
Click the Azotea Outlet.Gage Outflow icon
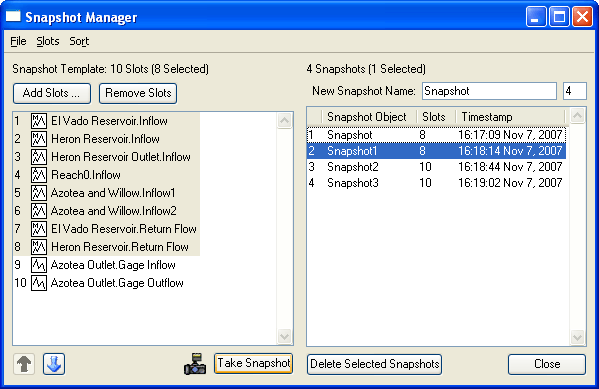point(39,283)
